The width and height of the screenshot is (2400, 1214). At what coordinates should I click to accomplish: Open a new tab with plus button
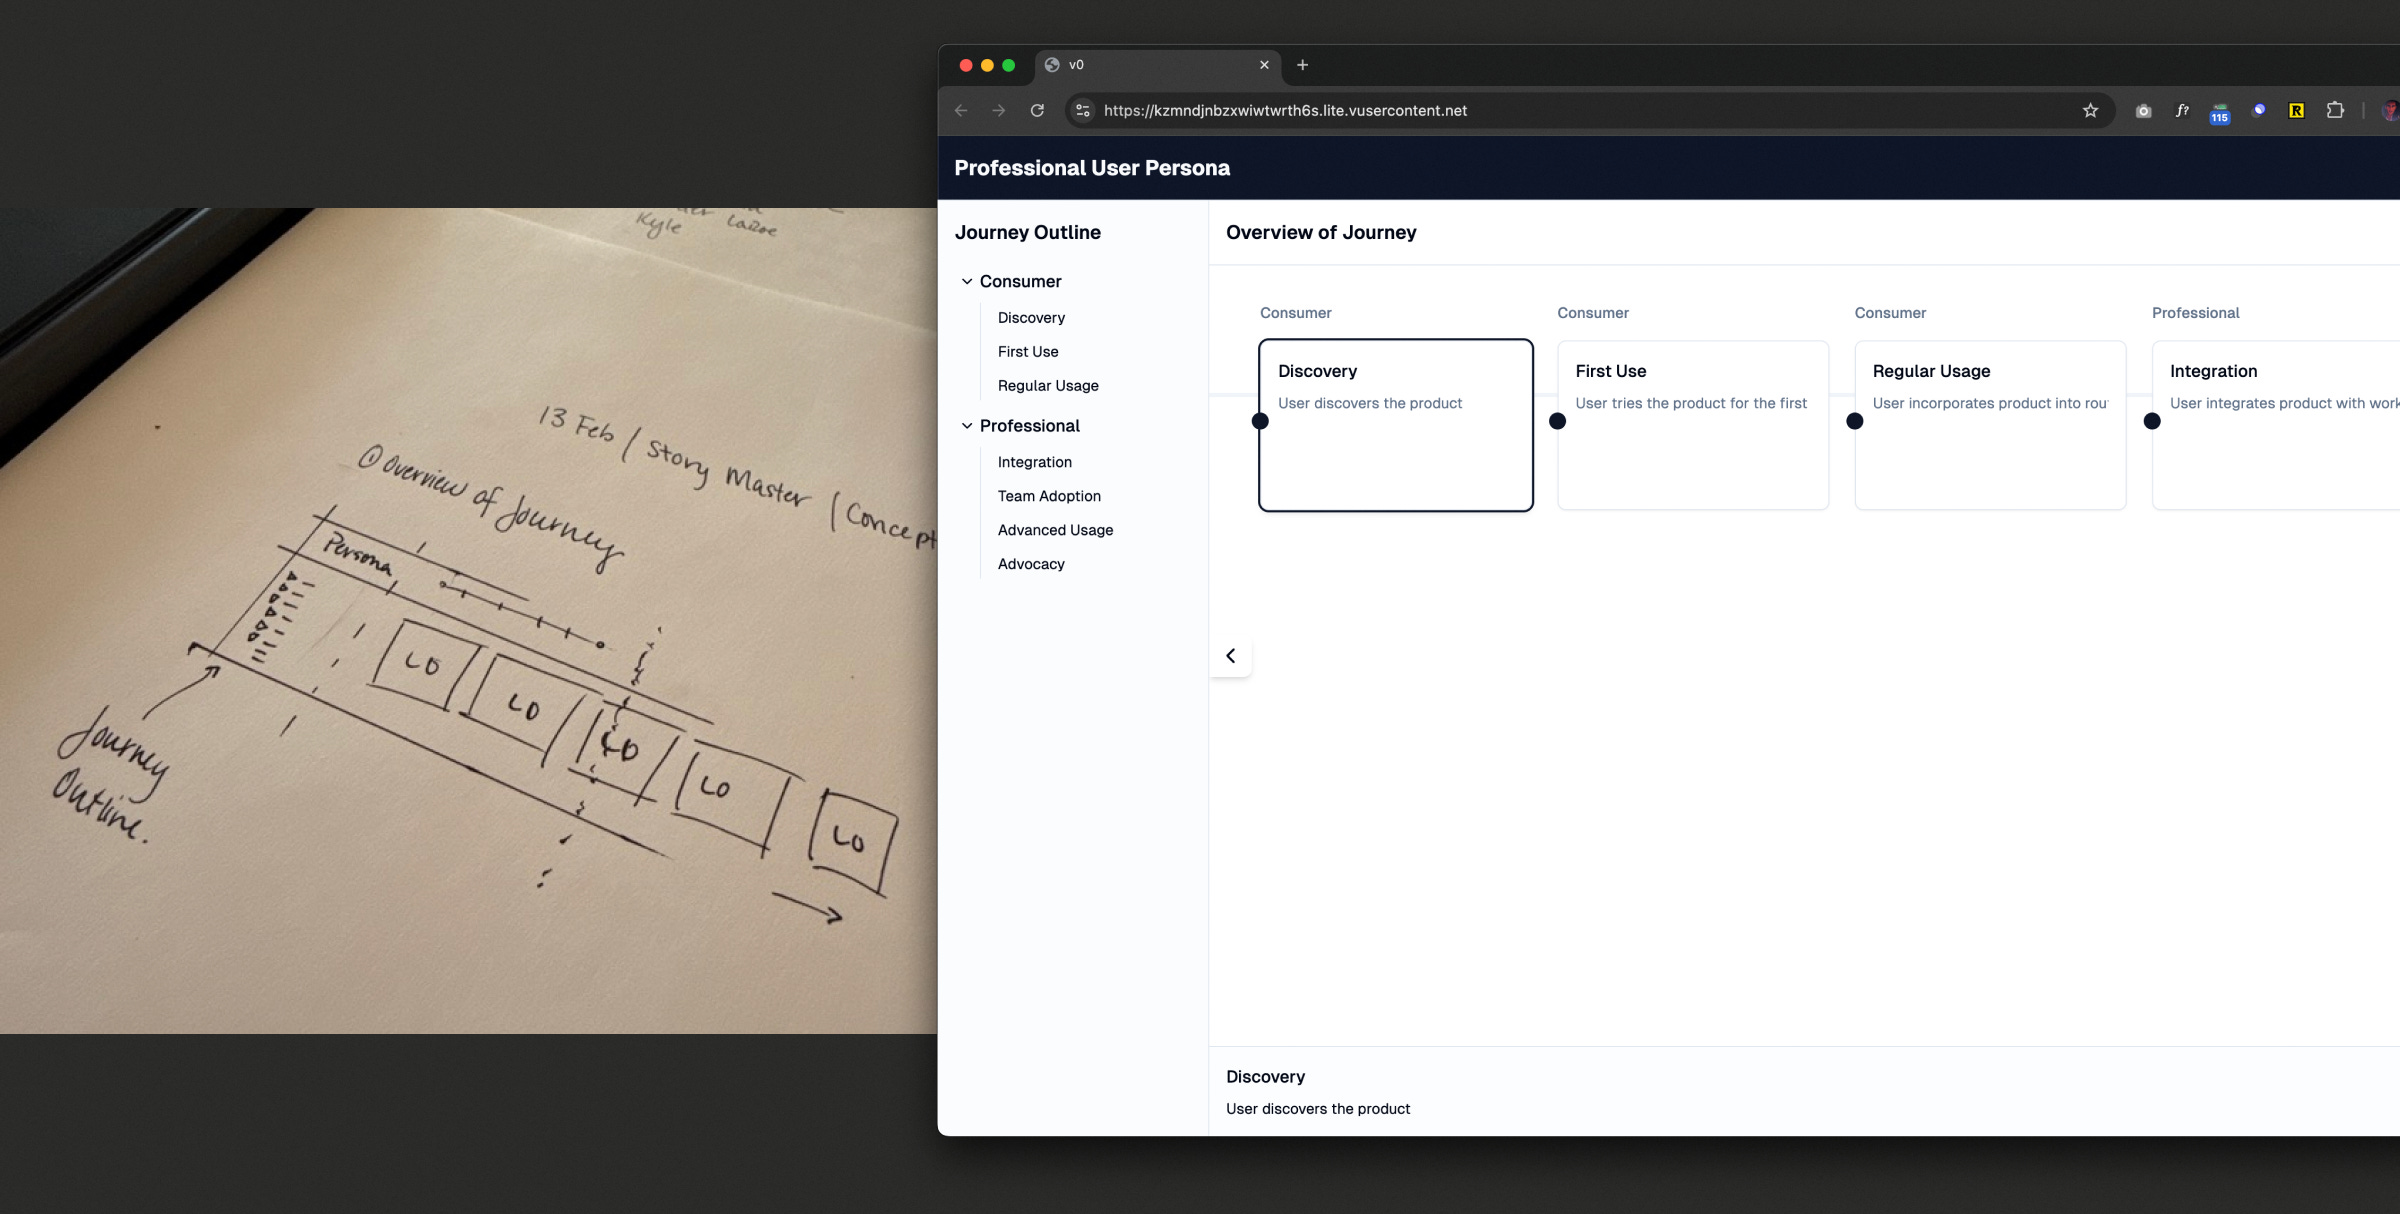pyautogui.click(x=1302, y=65)
